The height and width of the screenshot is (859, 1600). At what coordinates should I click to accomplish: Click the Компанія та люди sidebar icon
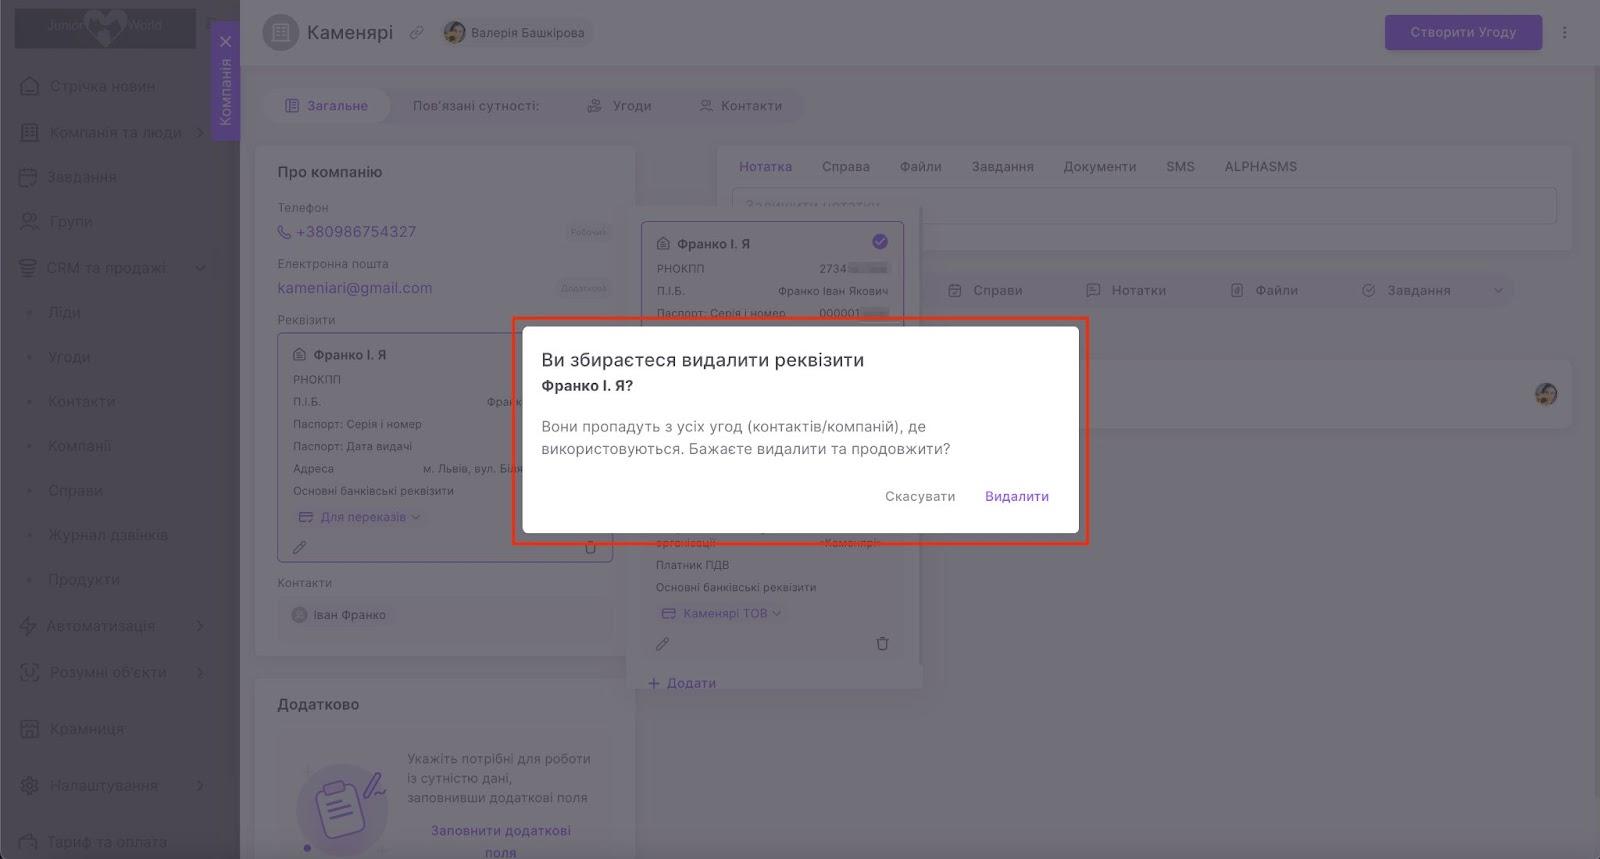click(30, 132)
